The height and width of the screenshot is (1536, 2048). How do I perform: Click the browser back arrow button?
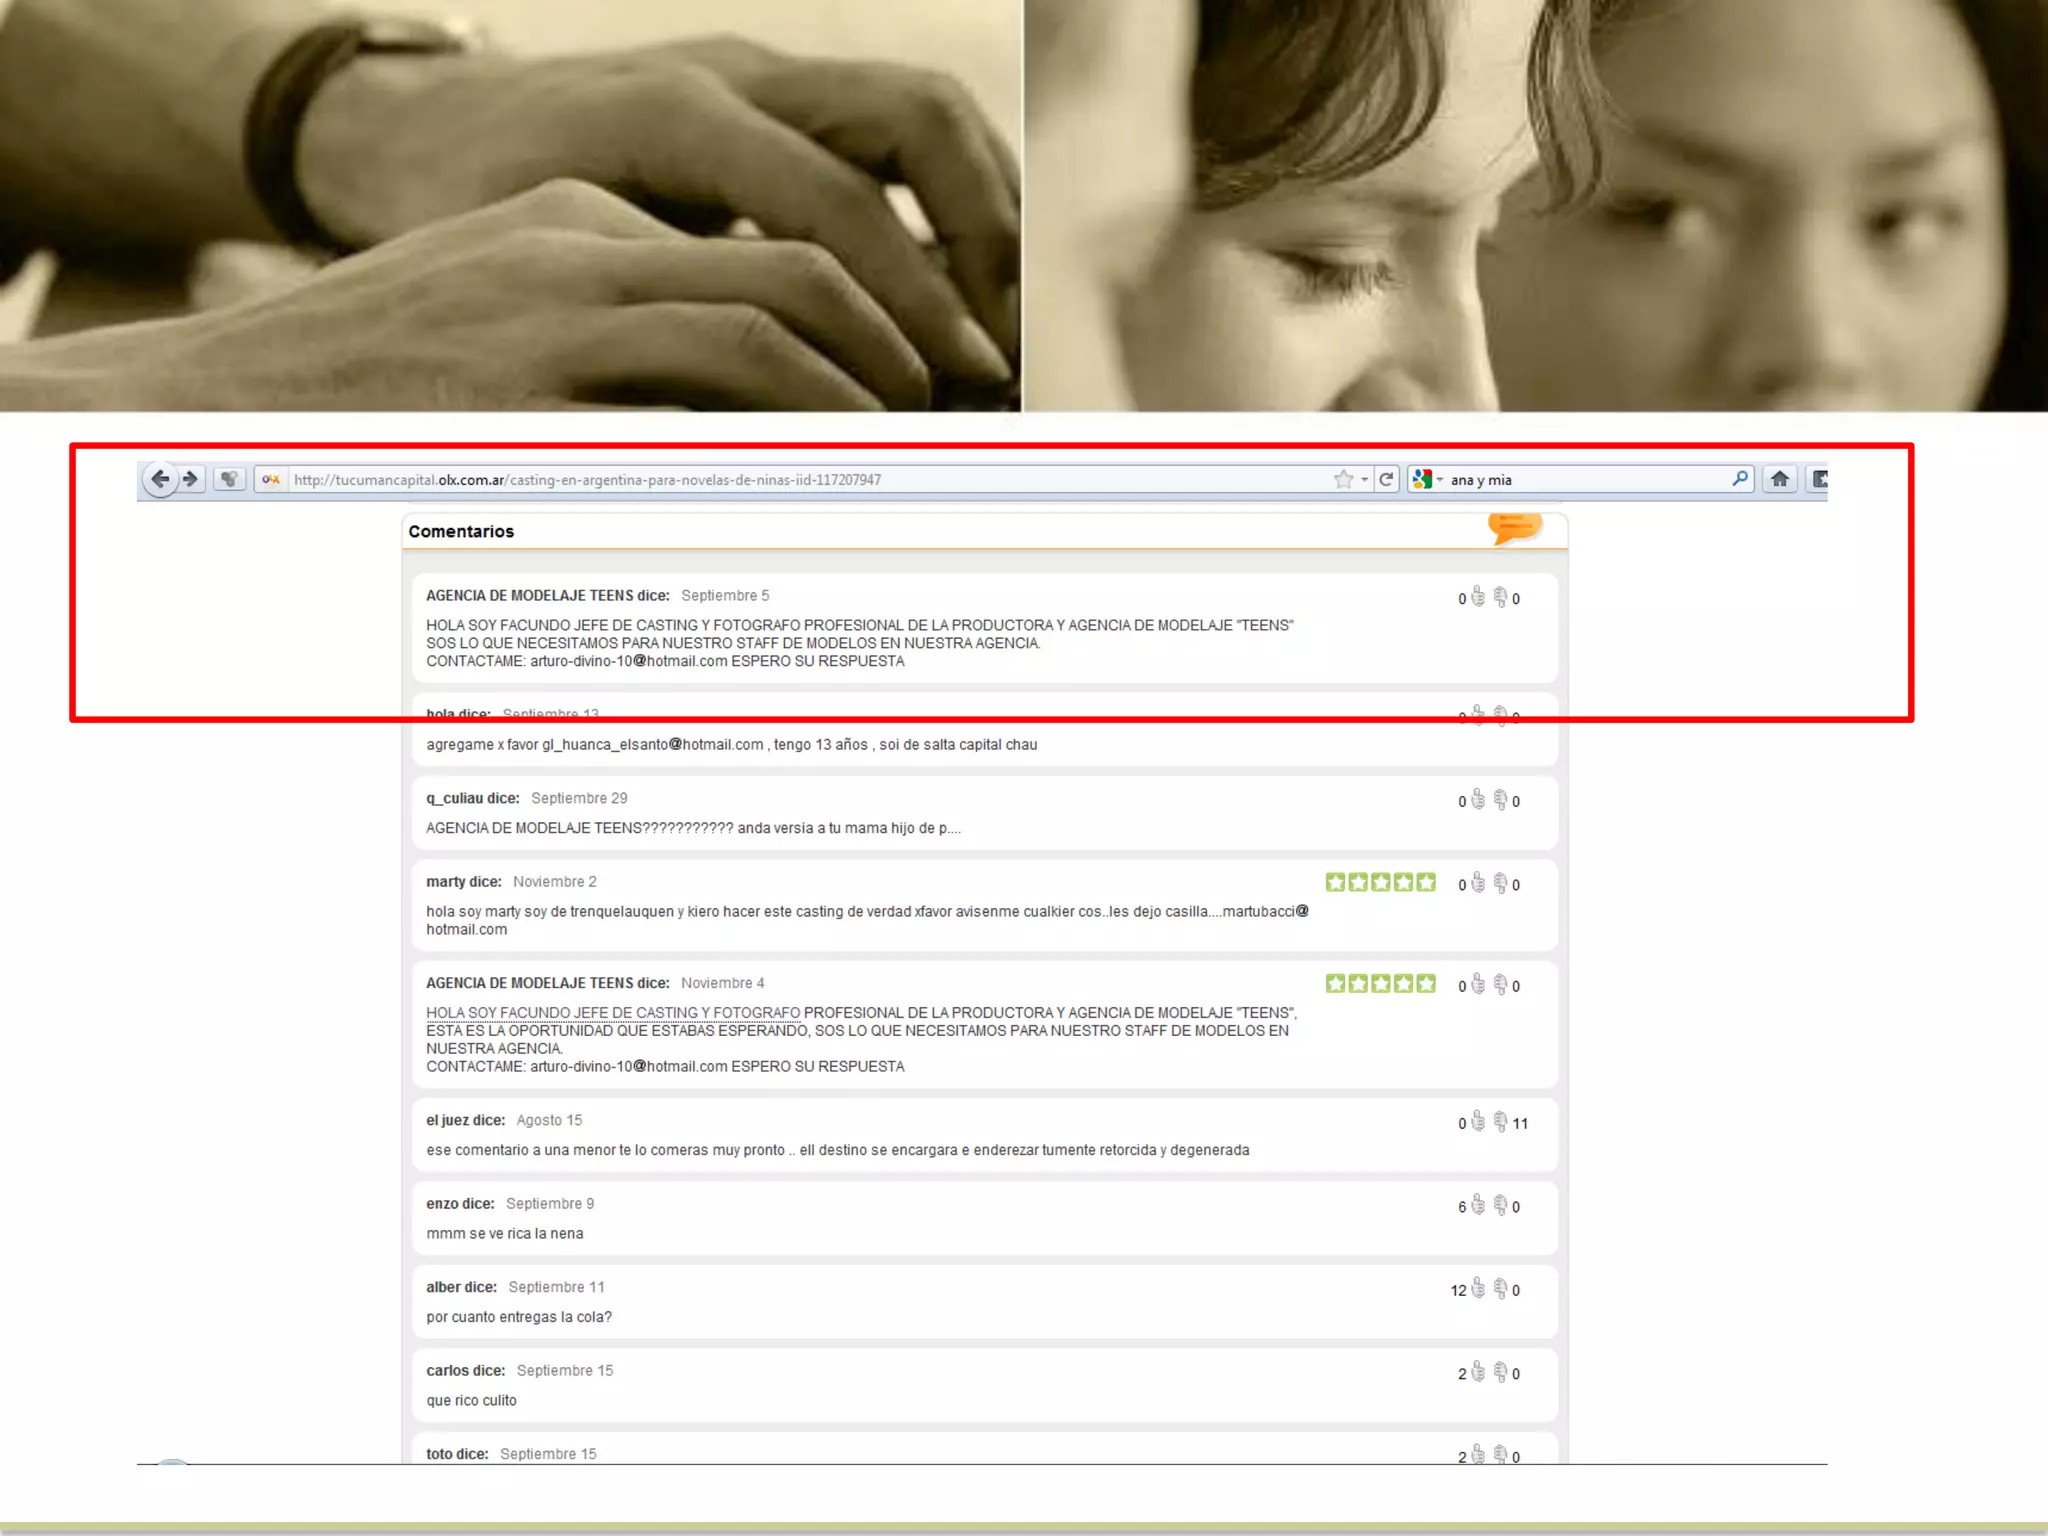pyautogui.click(x=160, y=479)
